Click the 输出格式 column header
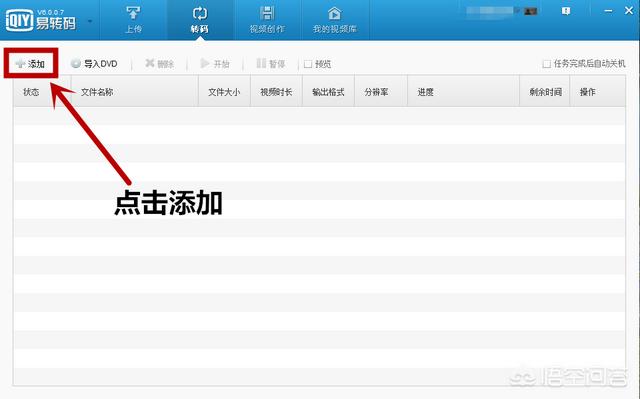This screenshot has height=399, width=640. click(x=328, y=92)
